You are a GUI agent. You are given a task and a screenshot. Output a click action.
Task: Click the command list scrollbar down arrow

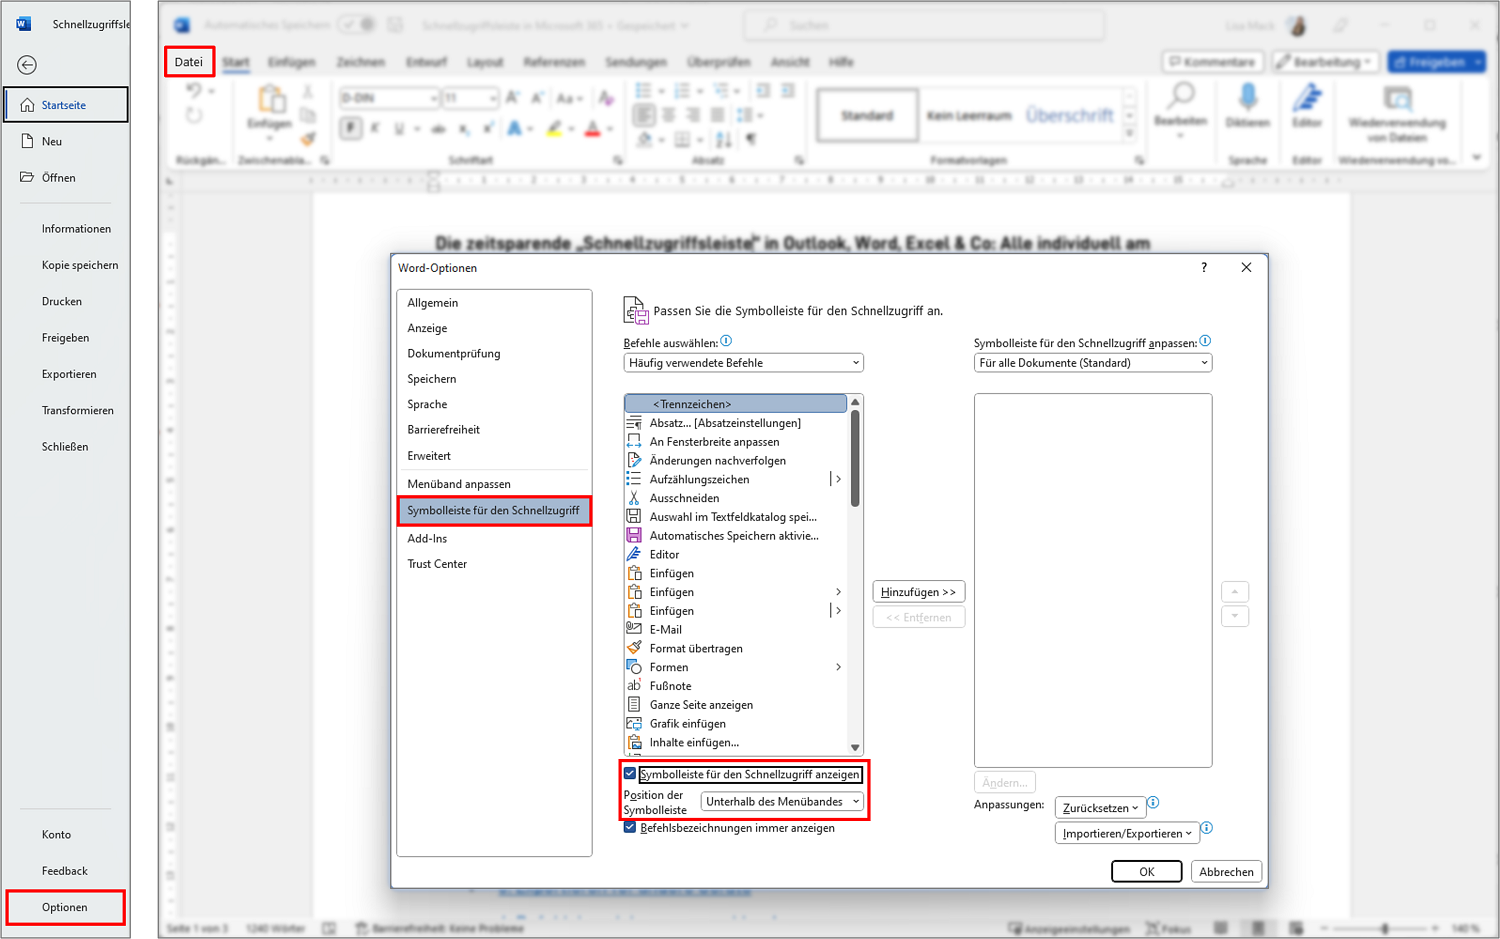point(855,747)
